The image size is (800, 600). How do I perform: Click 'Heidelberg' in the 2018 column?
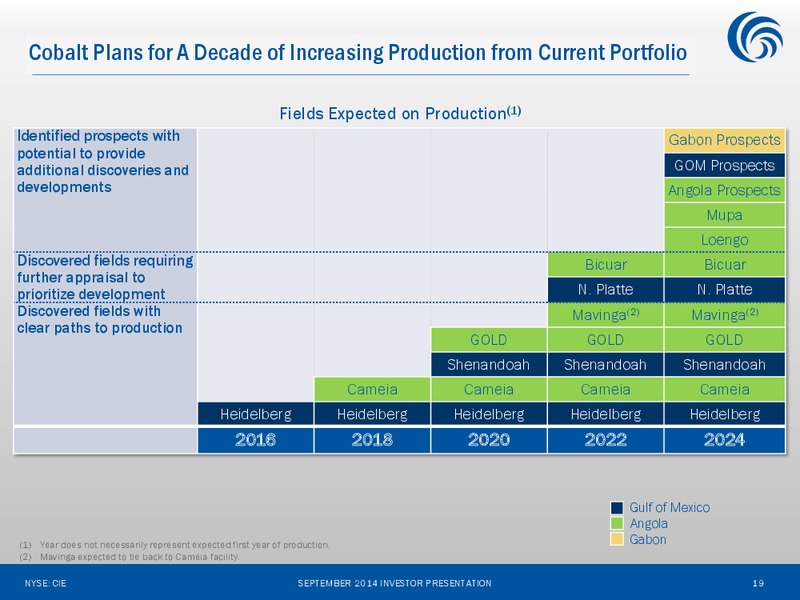point(372,414)
